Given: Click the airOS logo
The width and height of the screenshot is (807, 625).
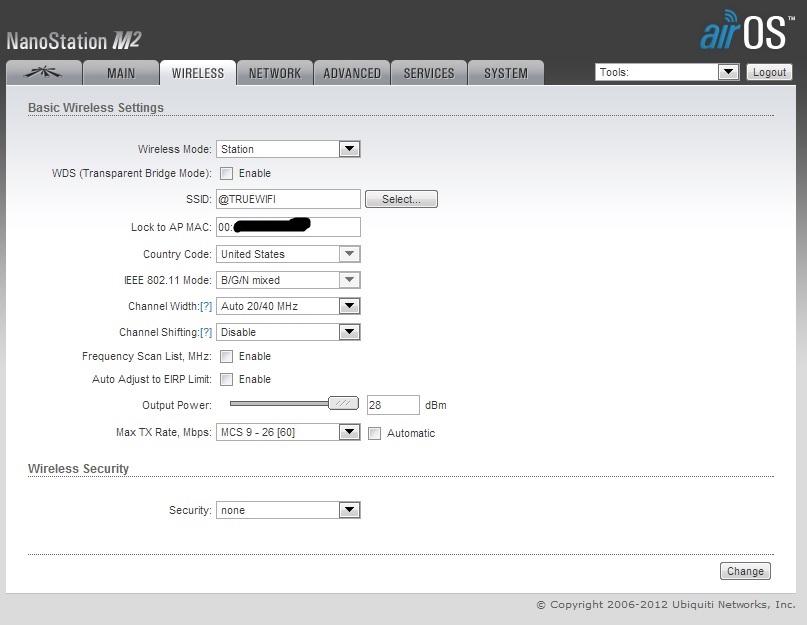Looking at the screenshot, I should point(742,32).
